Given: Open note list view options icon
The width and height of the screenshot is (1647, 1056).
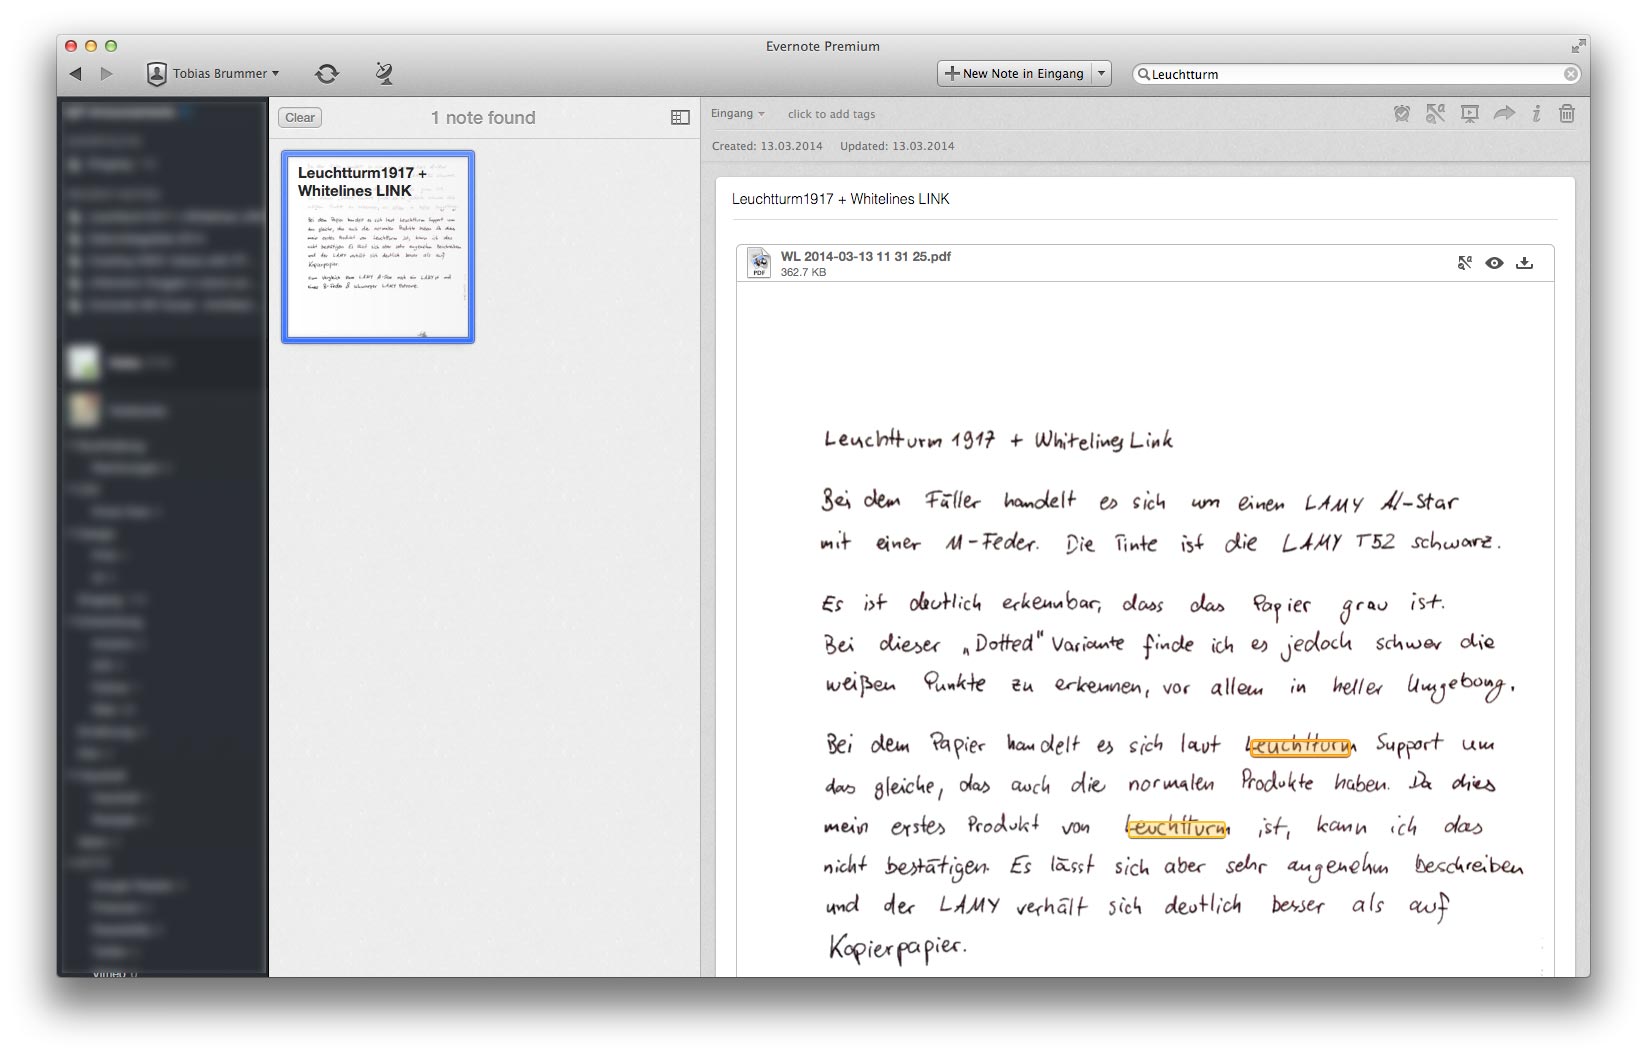Looking at the screenshot, I should click(680, 117).
